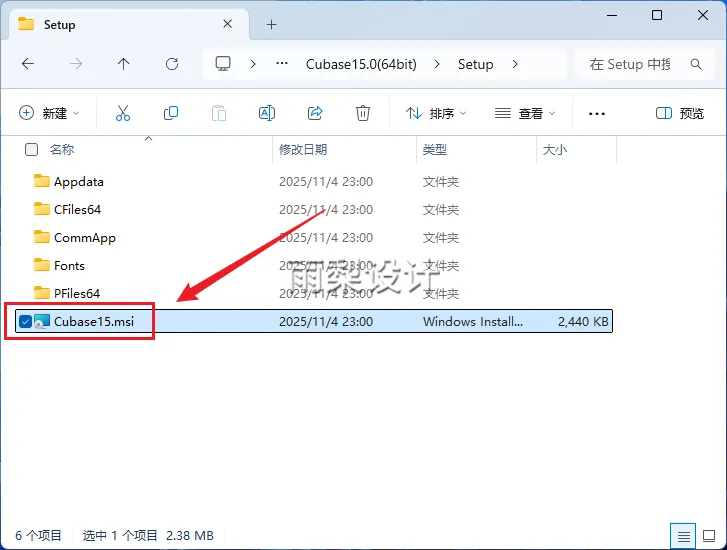Image resolution: width=727 pixels, height=550 pixels.
Task: Toggle the select-all checkbox by 名称
Action: (x=31, y=150)
